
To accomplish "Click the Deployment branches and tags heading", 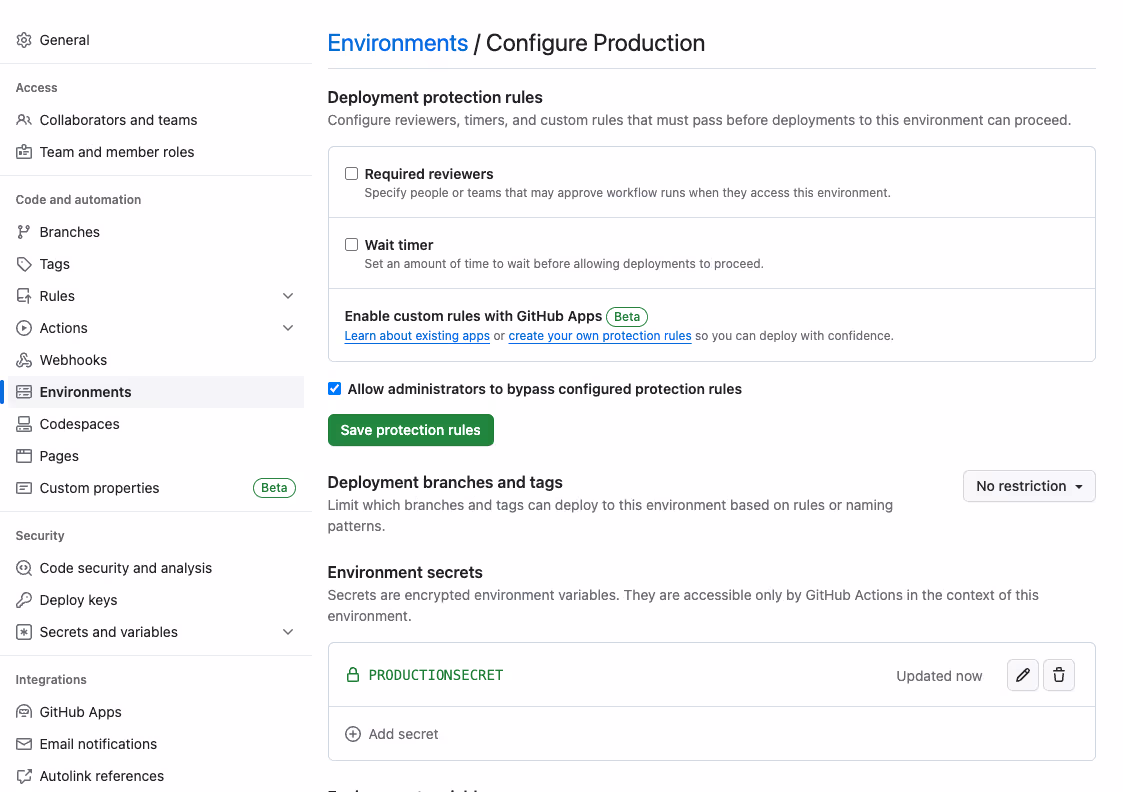I will click(x=445, y=483).
